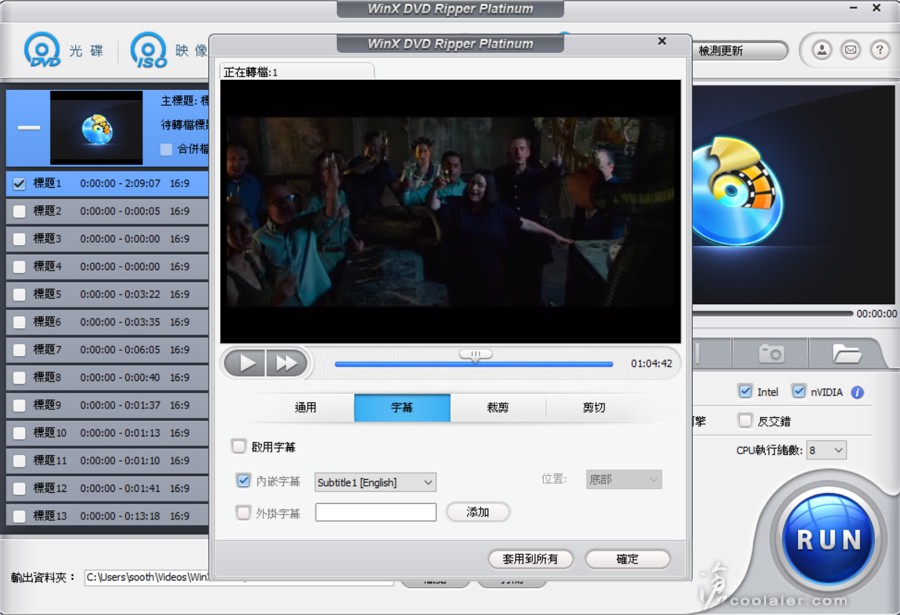Click the external subtitle path field

(x=376, y=512)
